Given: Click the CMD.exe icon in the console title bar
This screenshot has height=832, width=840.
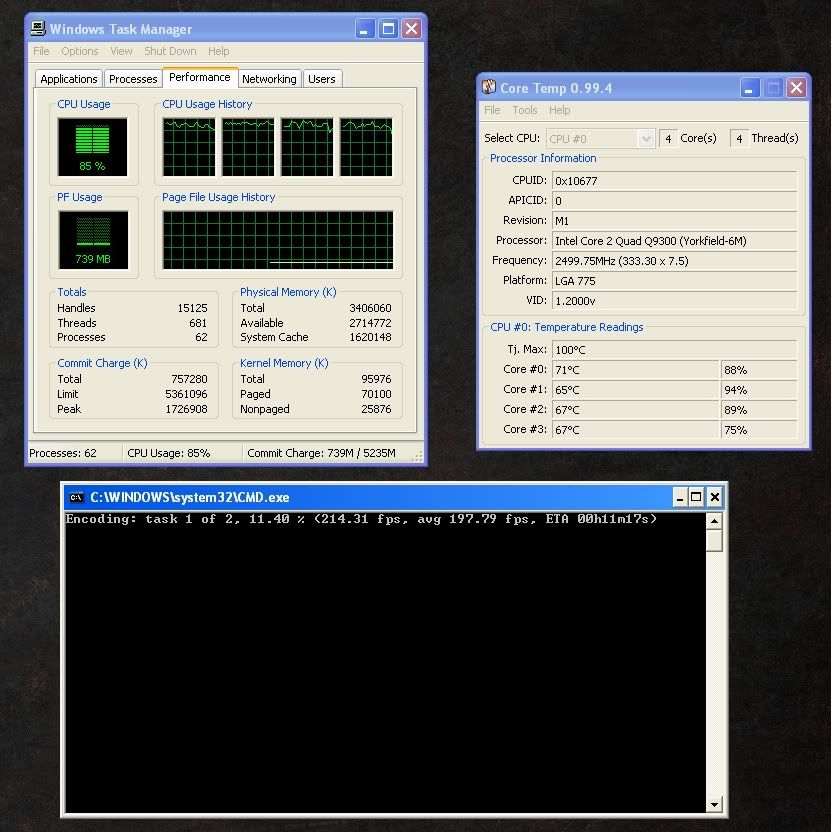Looking at the screenshot, I should [76, 497].
